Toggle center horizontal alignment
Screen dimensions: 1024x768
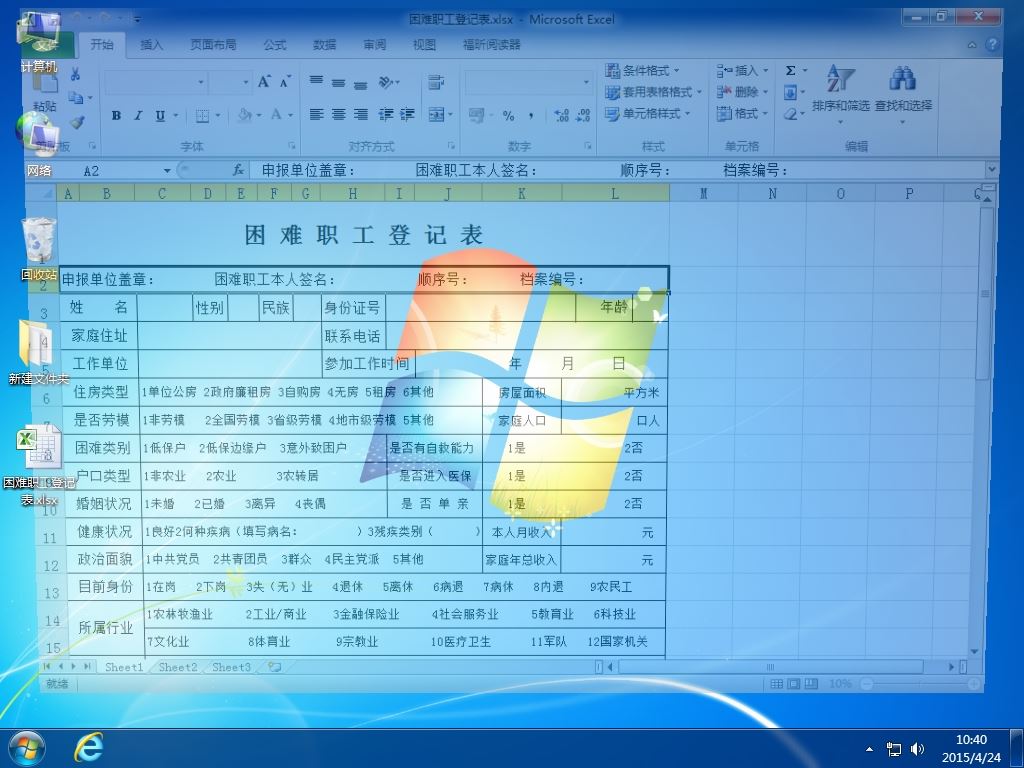pos(338,115)
